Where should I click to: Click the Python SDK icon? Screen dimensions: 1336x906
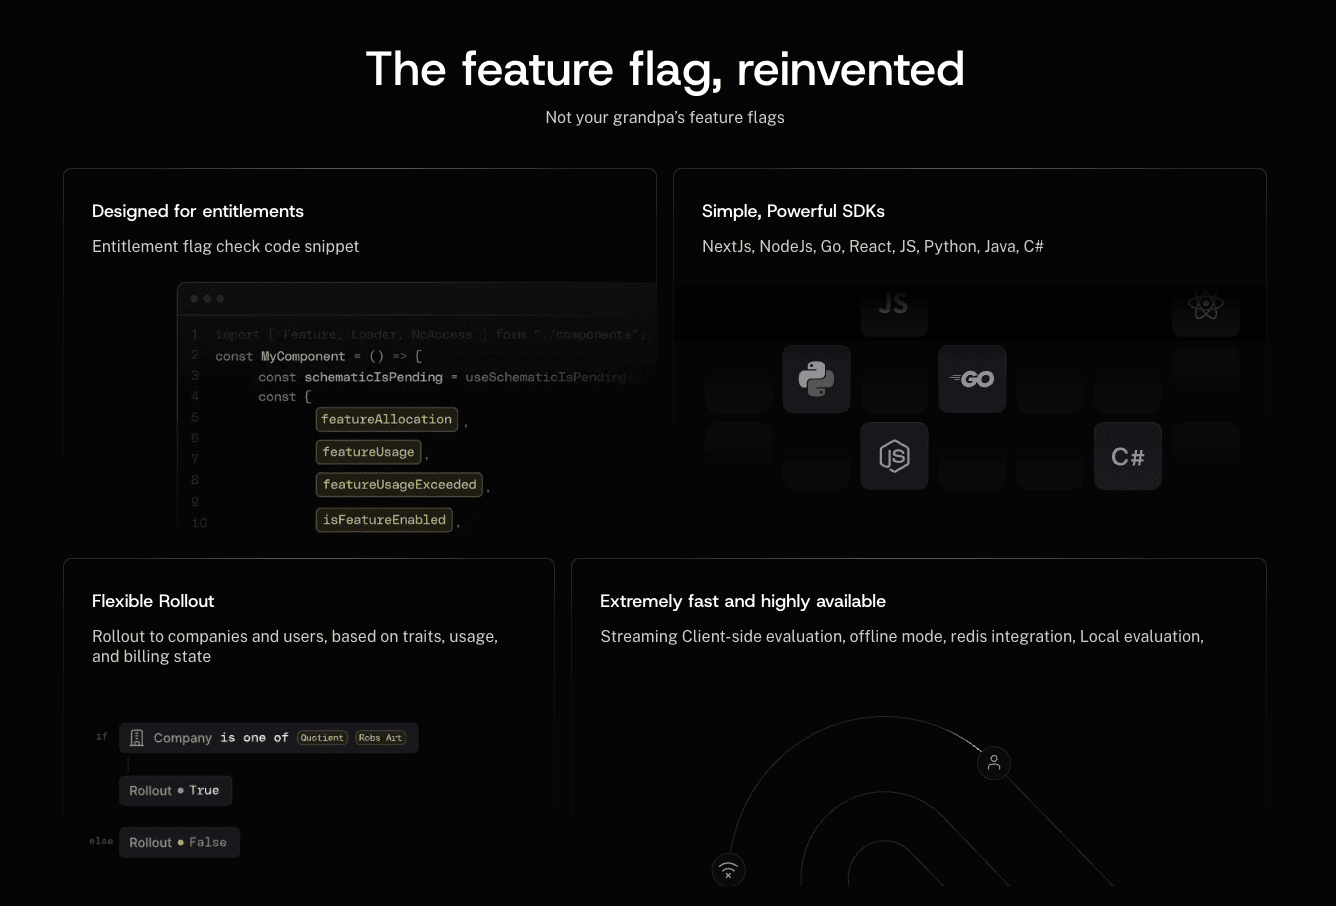816,379
